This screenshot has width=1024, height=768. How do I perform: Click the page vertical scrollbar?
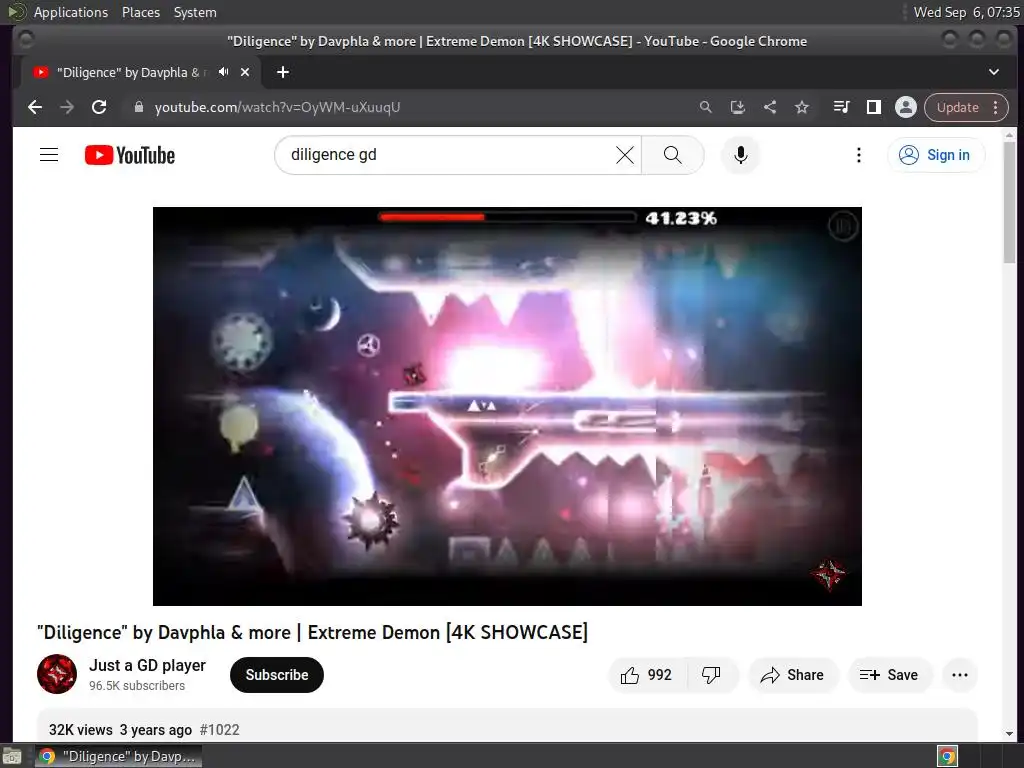click(x=1010, y=201)
